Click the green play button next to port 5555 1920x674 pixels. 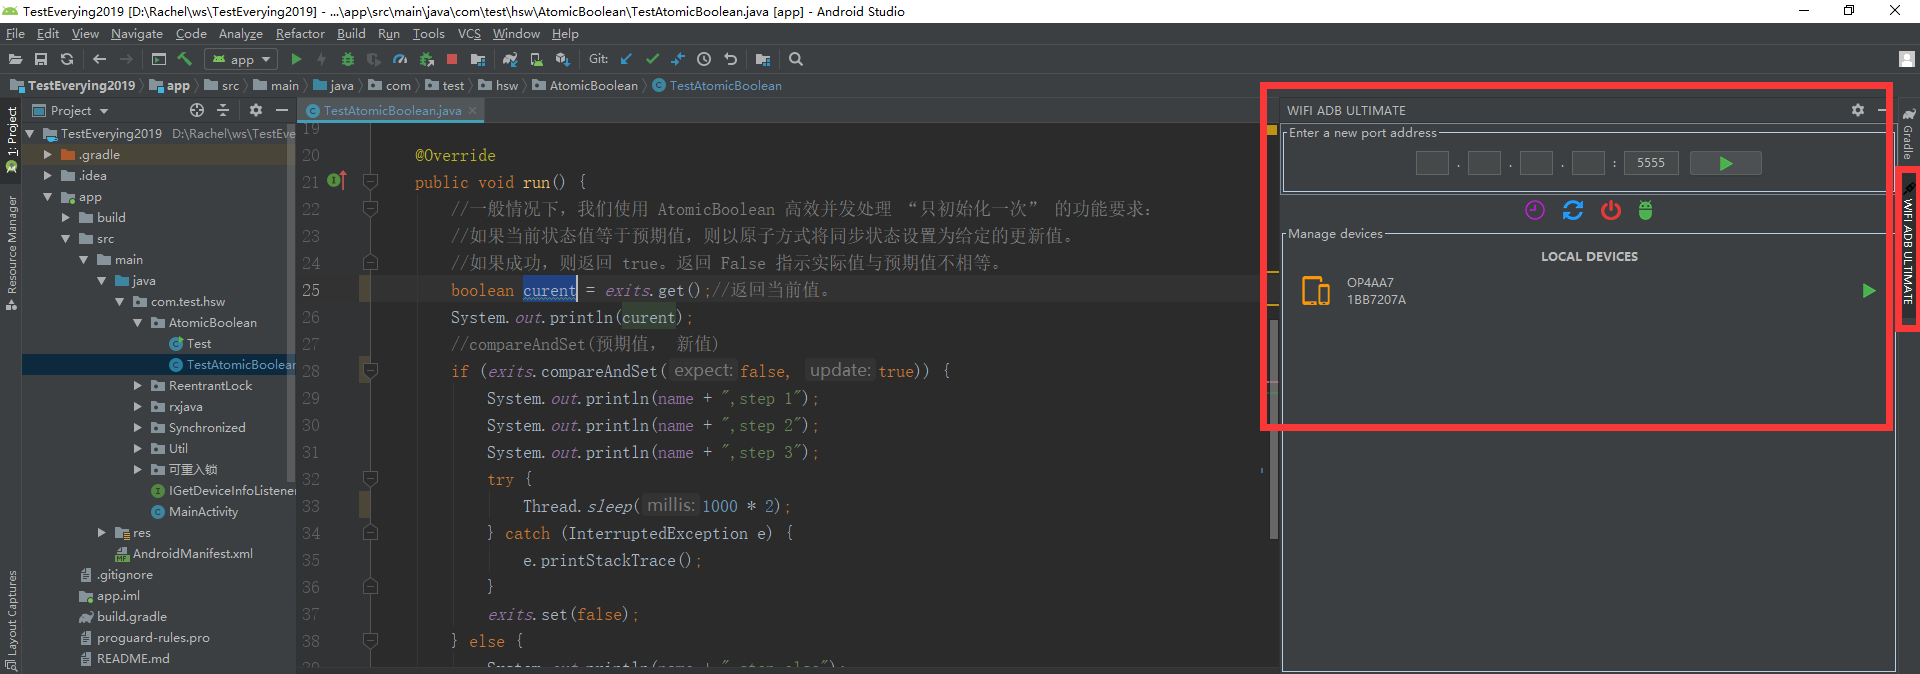click(x=1726, y=163)
